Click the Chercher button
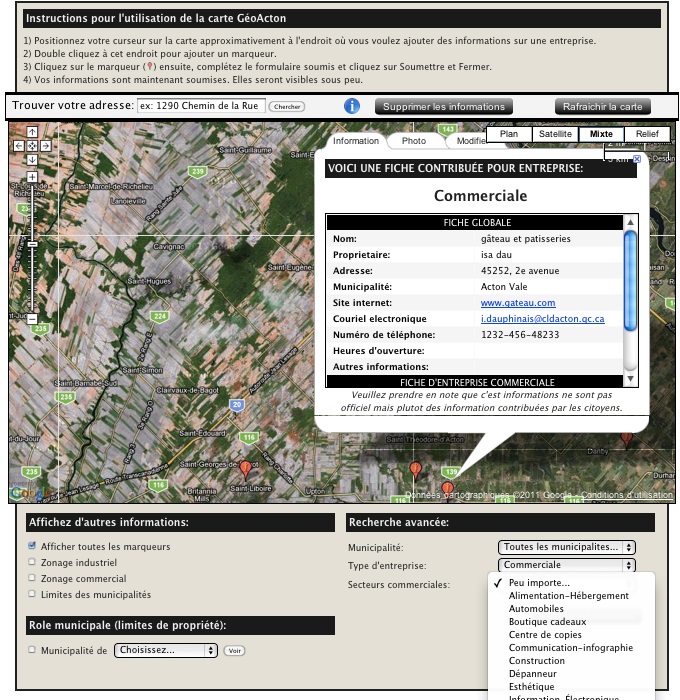Screen dimensions: 680x700 [x=287, y=107]
